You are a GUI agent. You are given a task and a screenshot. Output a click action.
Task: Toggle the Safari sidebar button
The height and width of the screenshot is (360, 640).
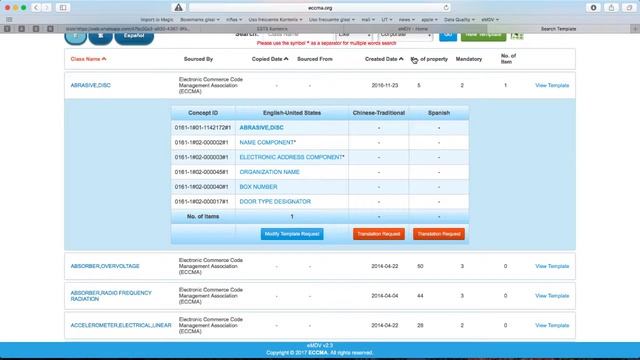pyautogui.click(x=63, y=7)
